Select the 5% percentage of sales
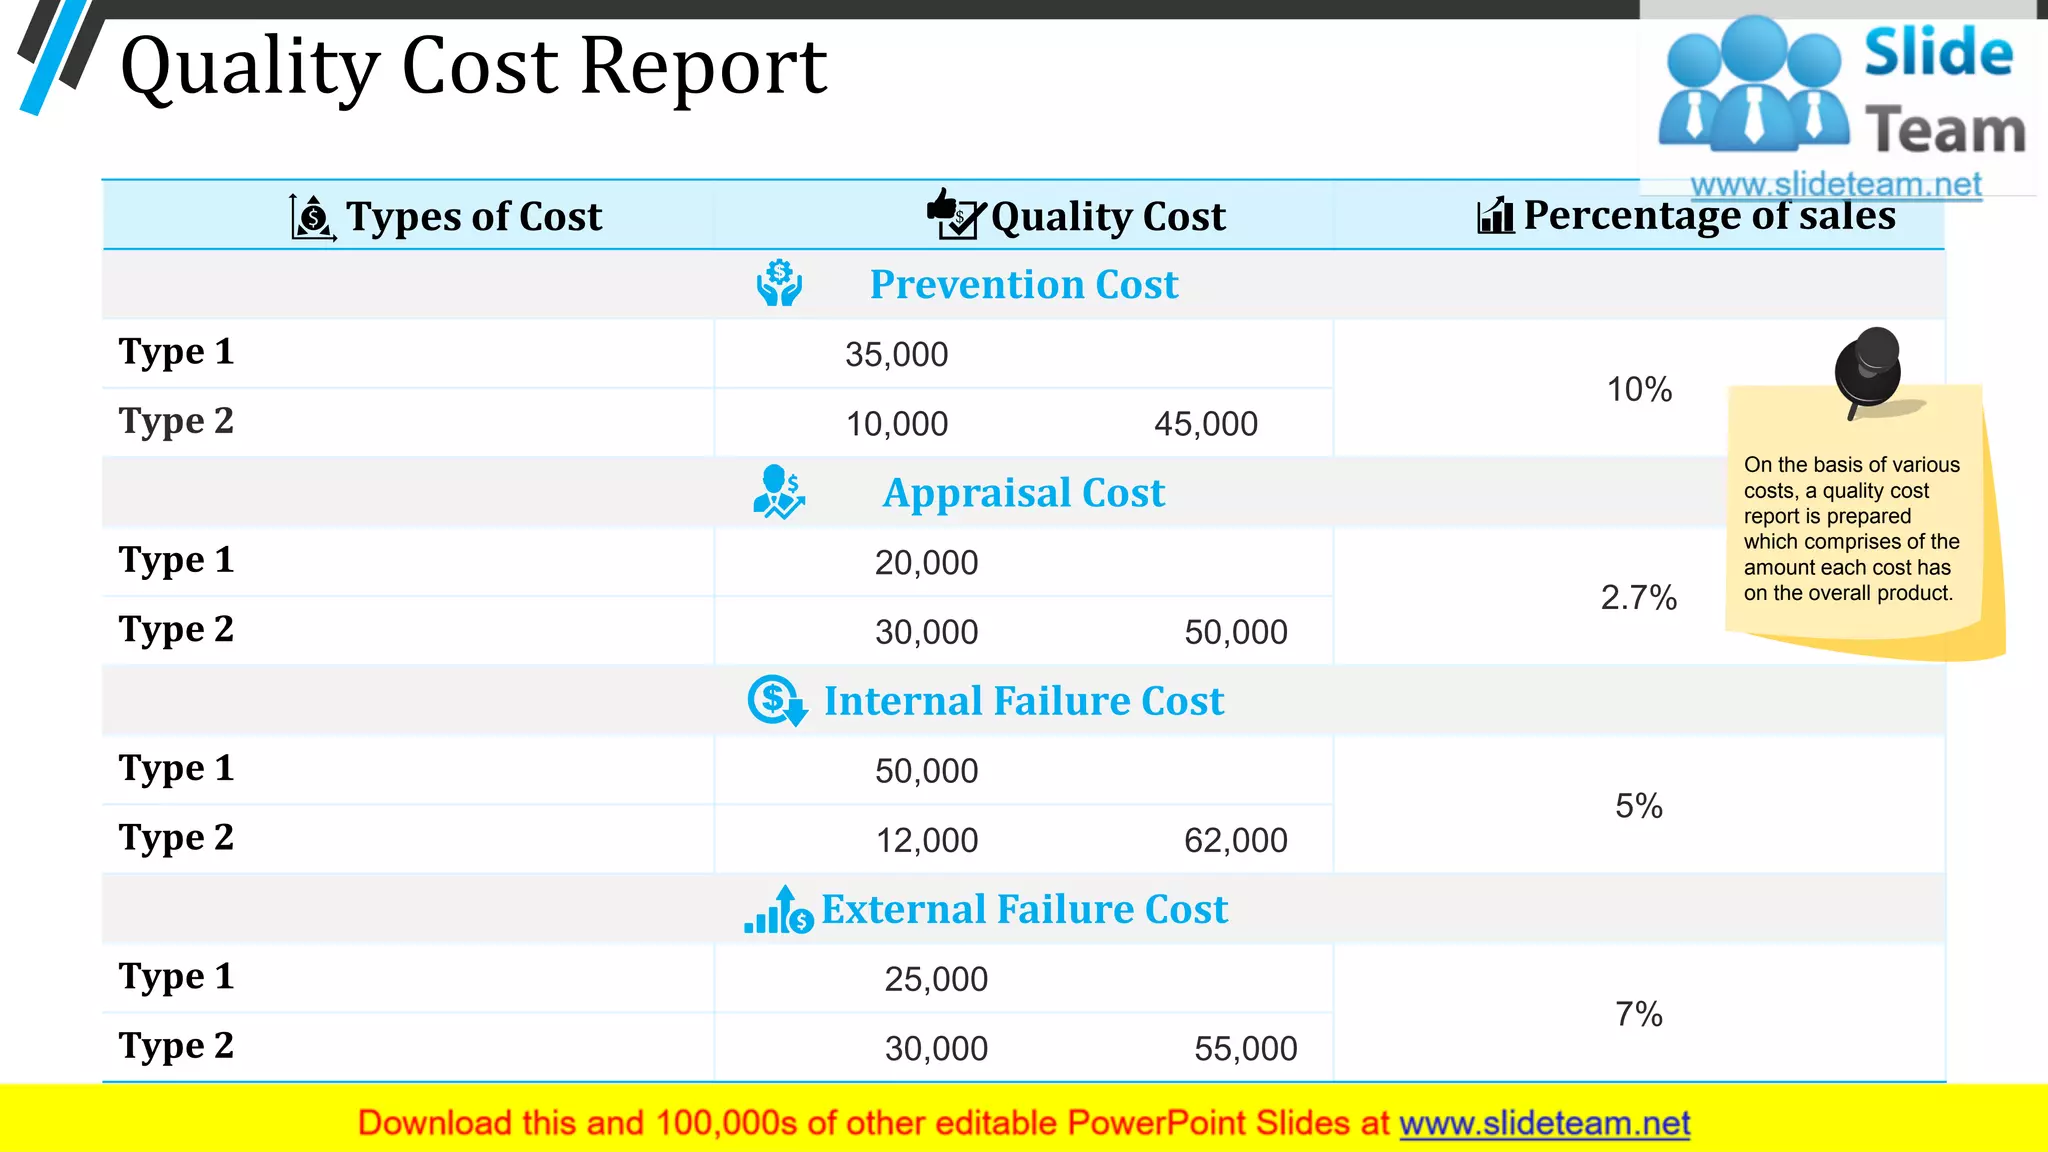The height and width of the screenshot is (1152, 2048). click(x=1639, y=806)
